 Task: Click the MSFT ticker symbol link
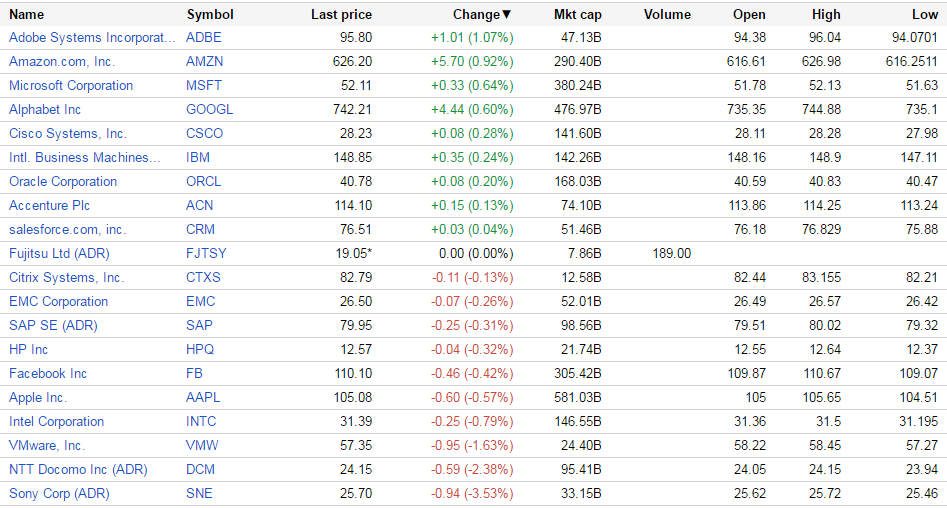[x=204, y=85]
